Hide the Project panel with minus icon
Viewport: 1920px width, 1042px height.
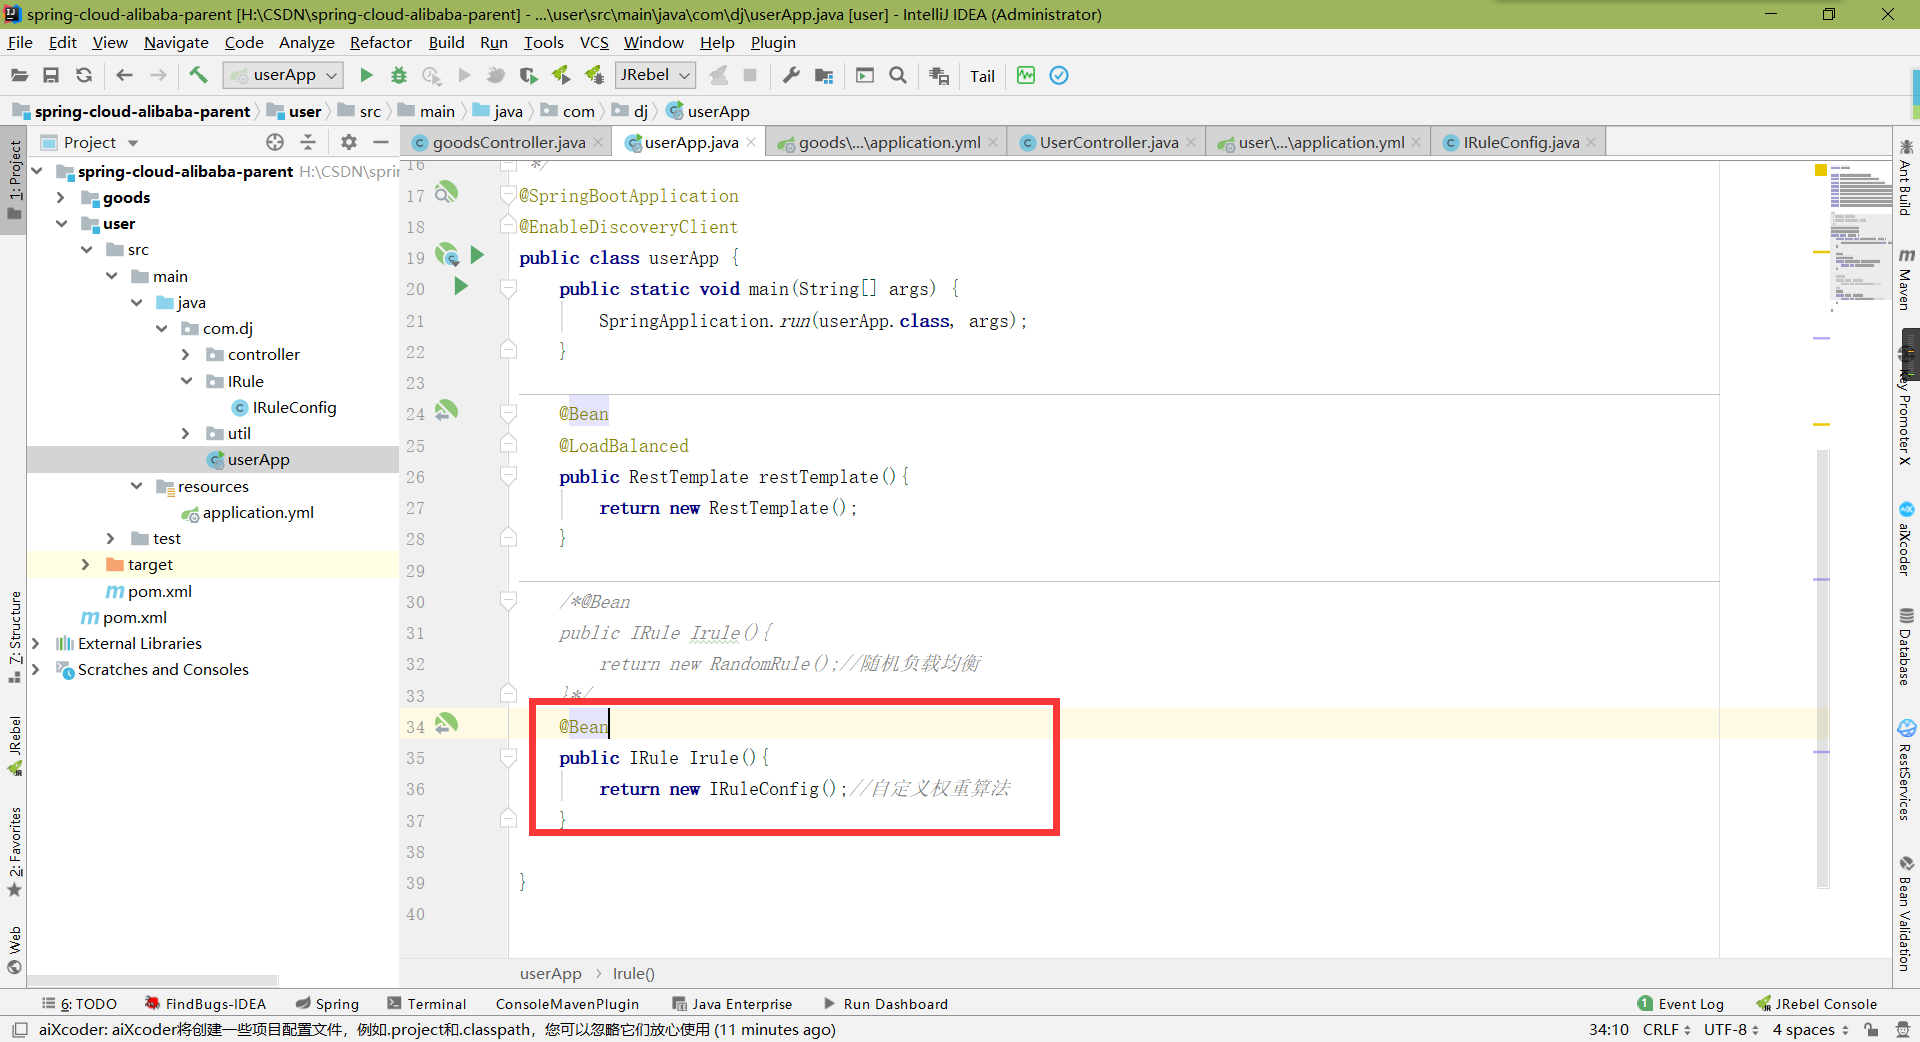coord(381,142)
